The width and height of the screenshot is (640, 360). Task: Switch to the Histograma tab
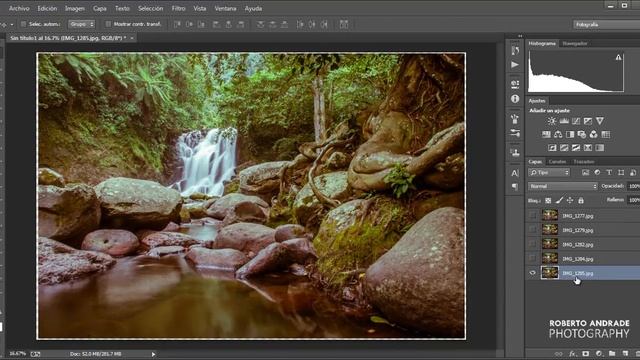pyautogui.click(x=542, y=43)
